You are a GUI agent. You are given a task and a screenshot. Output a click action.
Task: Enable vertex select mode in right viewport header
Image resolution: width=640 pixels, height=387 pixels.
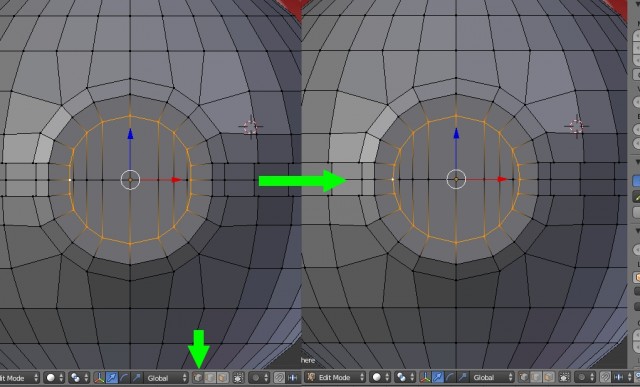coord(524,378)
